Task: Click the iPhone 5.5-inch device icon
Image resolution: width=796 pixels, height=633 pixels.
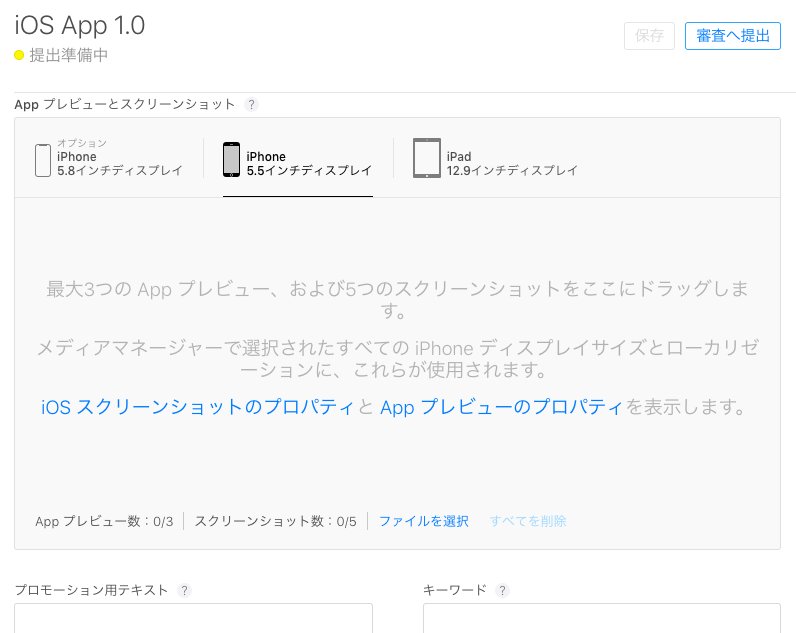Action: click(x=231, y=159)
